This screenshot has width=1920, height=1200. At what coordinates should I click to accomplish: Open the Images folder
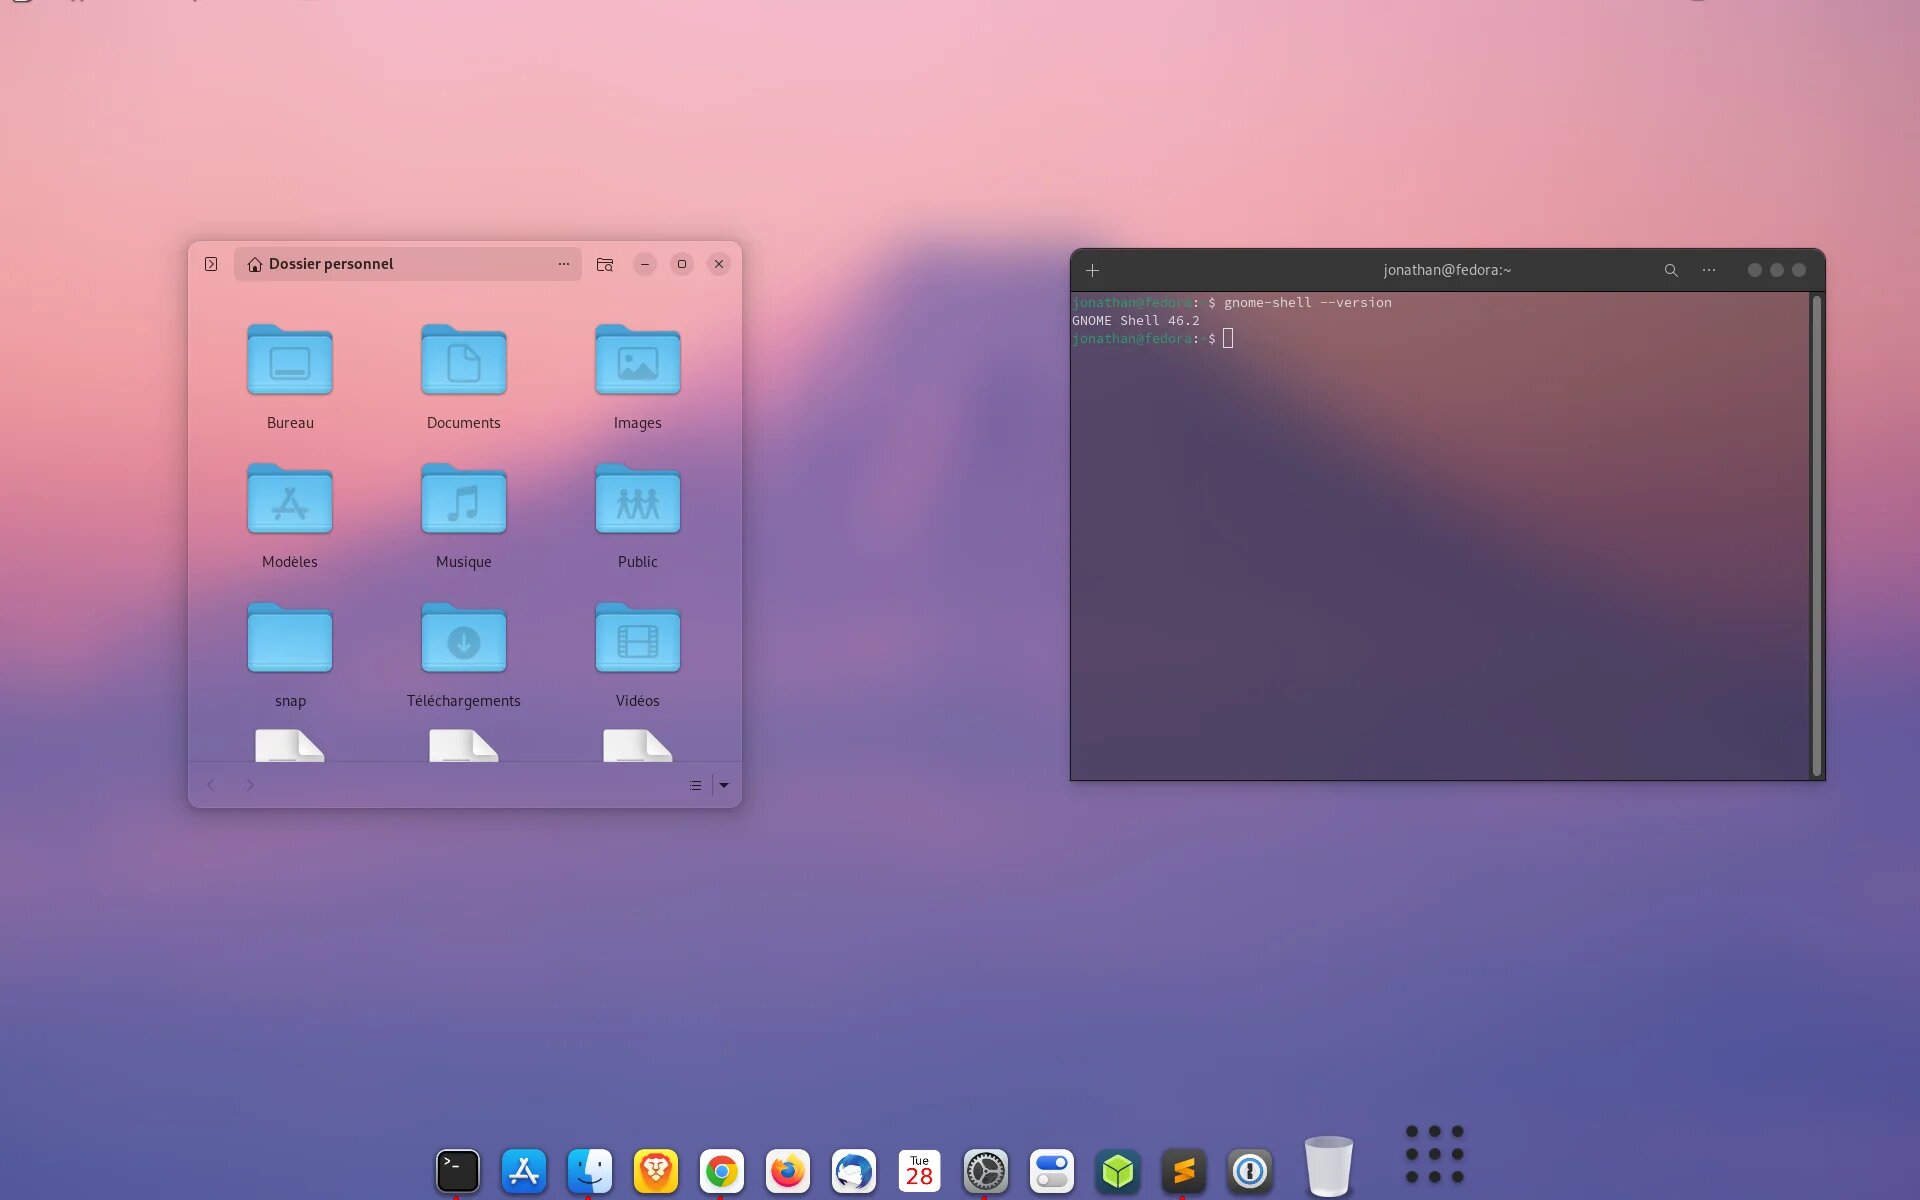coord(637,362)
